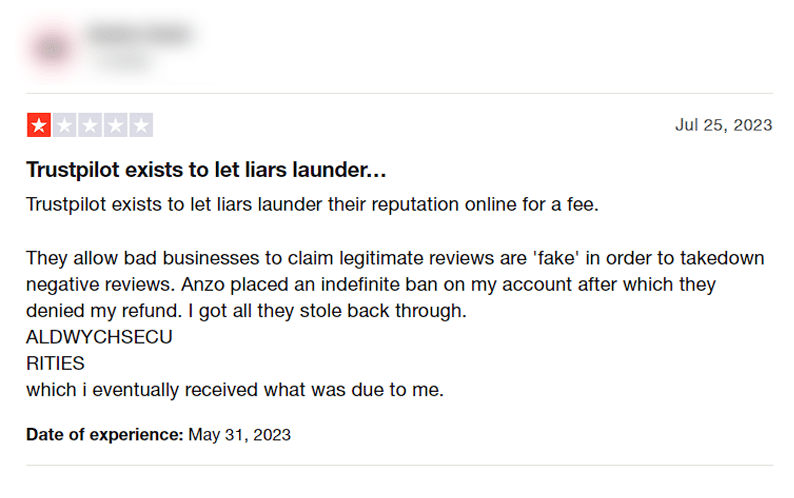The image size is (794, 498).
Task: Click the first sentence about laundering reputation
Action: coord(312,205)
